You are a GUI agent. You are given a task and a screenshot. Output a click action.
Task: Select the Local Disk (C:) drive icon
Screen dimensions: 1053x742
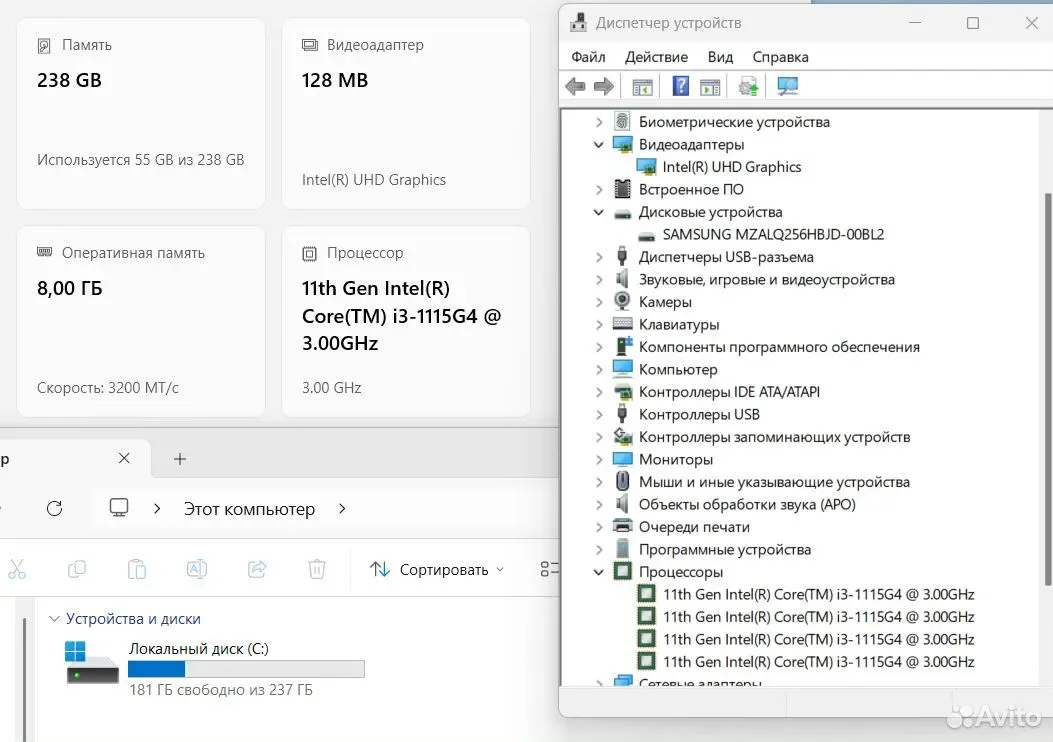tap(92, 663)
